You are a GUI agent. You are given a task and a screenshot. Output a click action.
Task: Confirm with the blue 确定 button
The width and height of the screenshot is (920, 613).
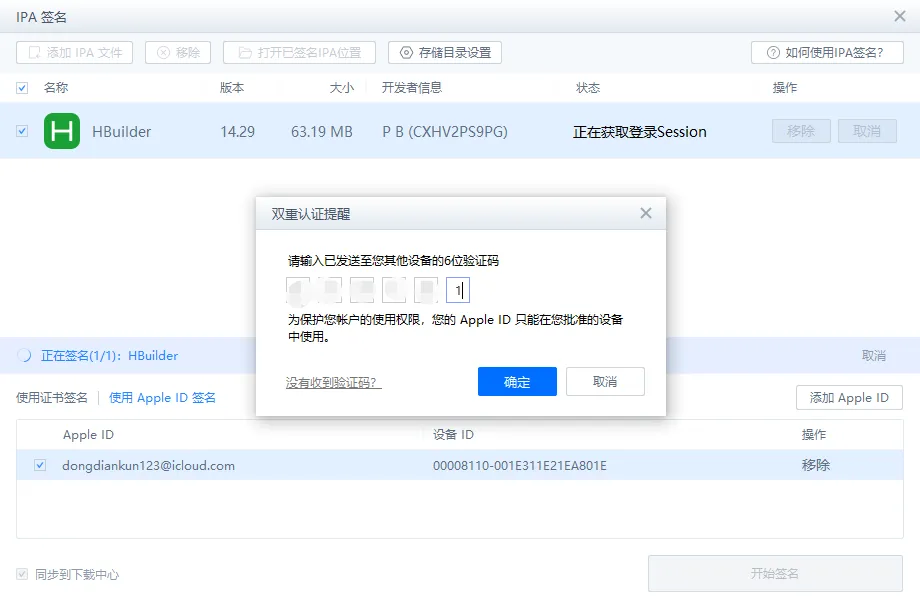click(x=517, y=382)
